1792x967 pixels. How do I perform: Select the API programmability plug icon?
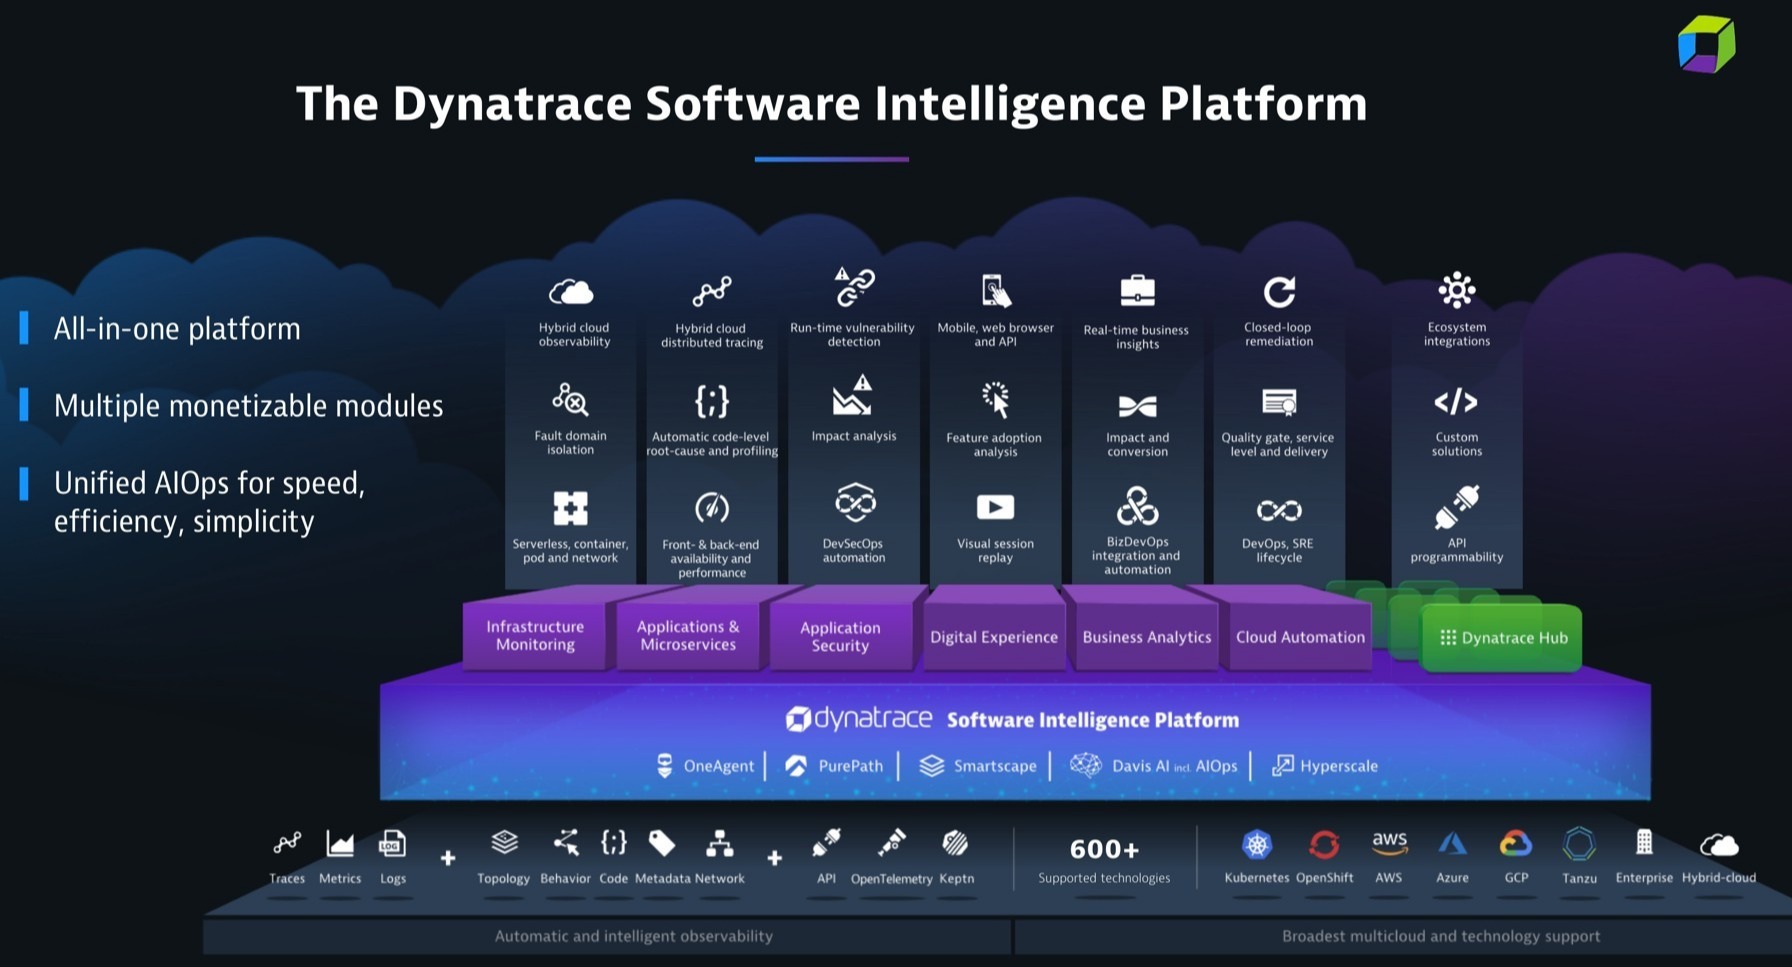(1457, 507)
